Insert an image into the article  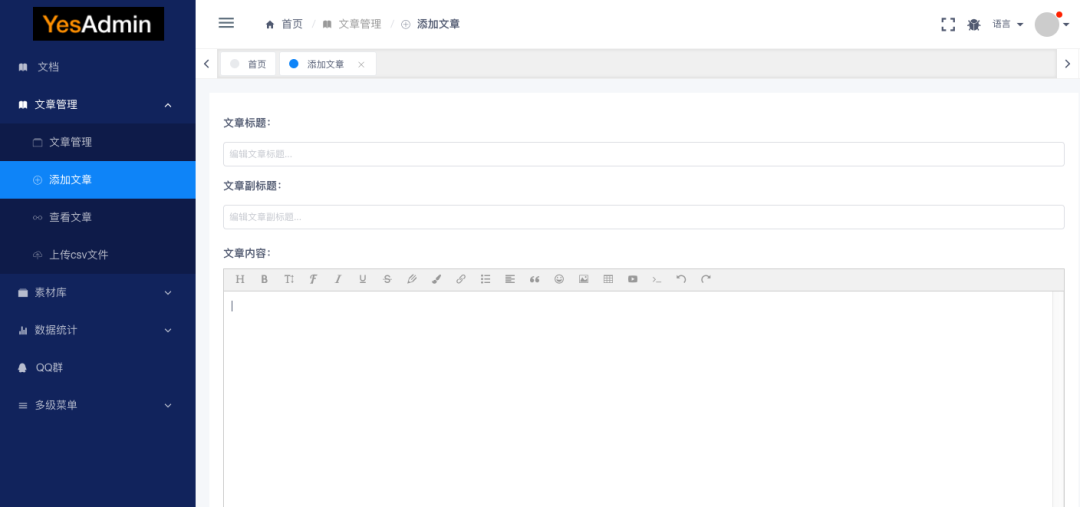[x=583, y=279]
